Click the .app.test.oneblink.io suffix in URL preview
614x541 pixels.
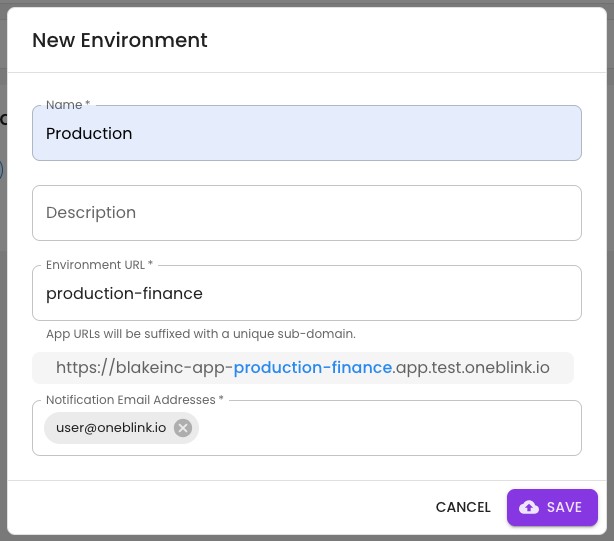(x=471, y=367)
